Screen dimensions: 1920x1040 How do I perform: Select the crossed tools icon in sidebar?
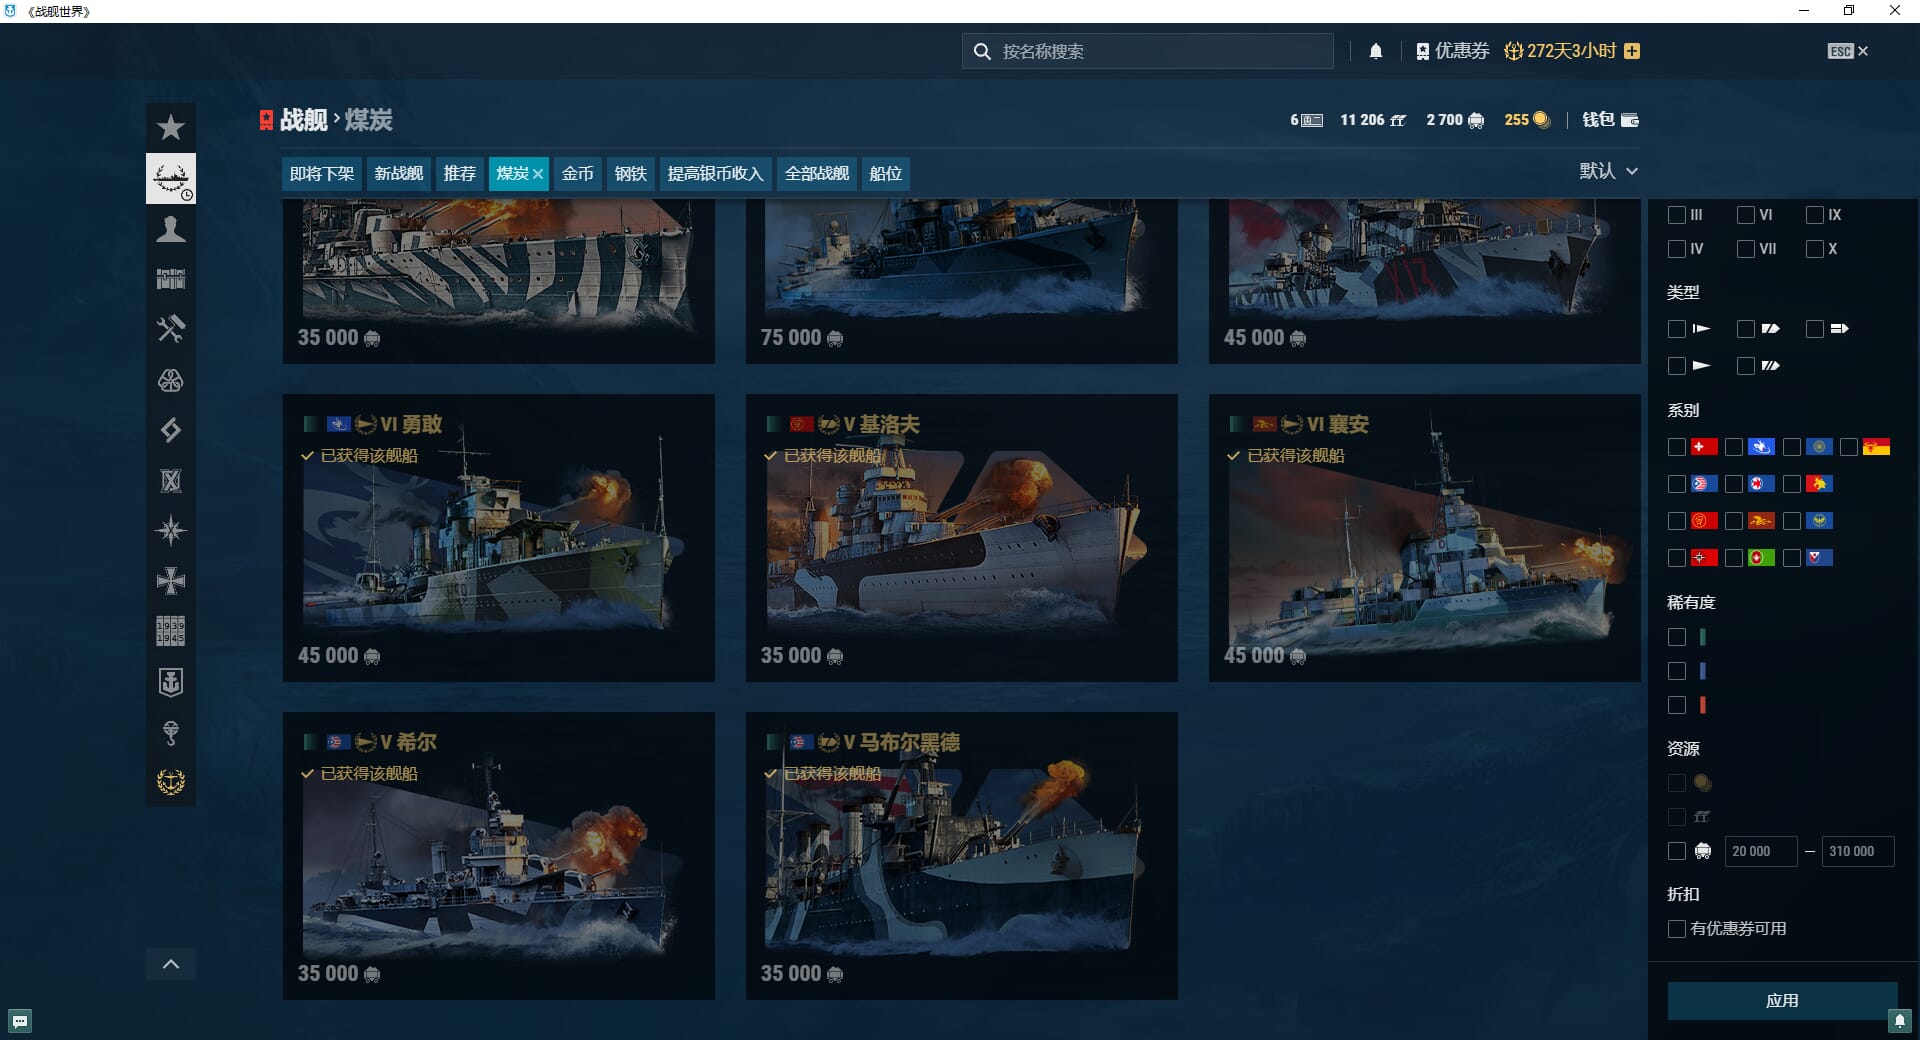[x=171, y=329]
